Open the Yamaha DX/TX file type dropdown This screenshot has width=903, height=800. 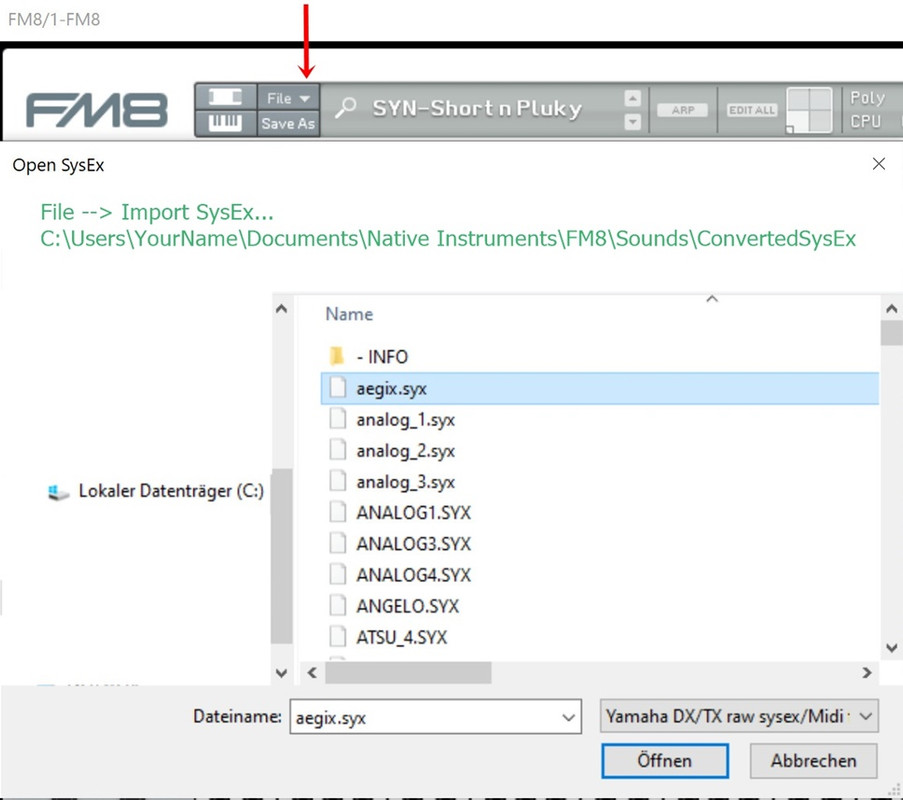pyautogui.click(x=739, y=716)
